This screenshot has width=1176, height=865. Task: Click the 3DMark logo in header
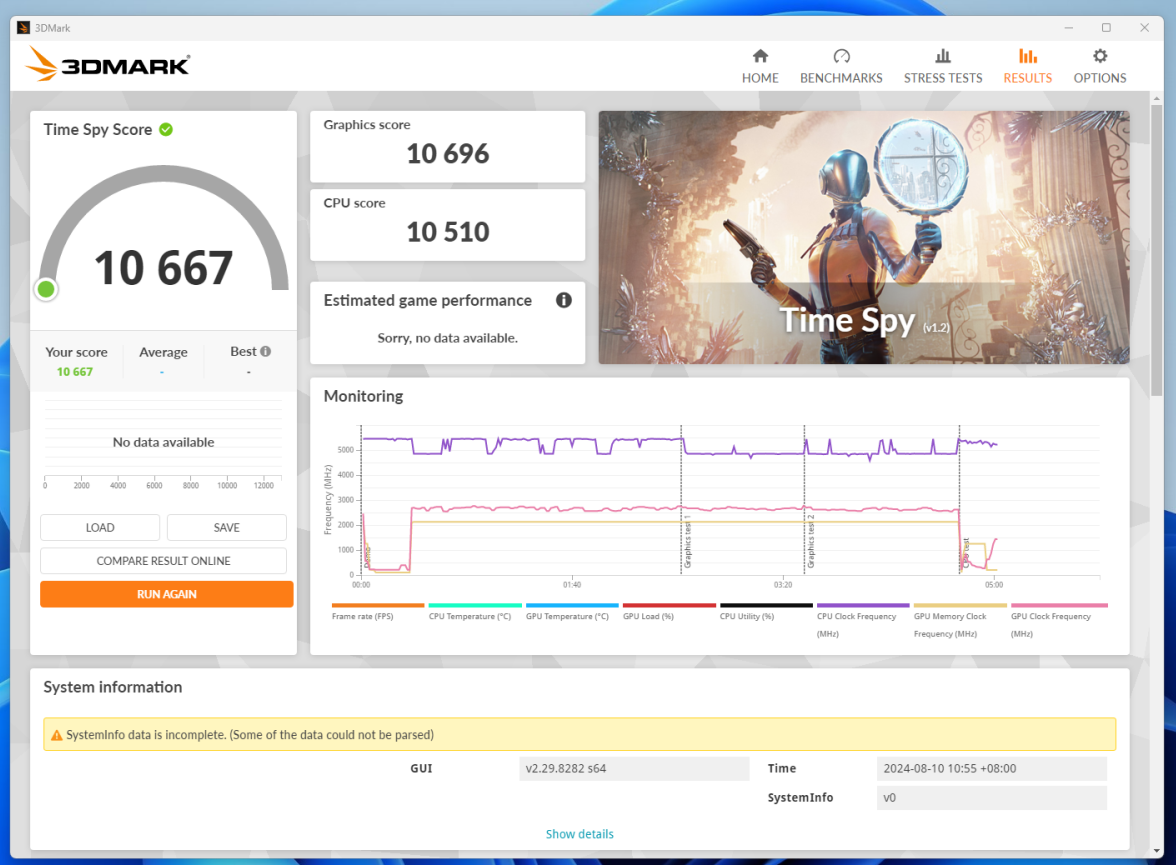(107, 64)
